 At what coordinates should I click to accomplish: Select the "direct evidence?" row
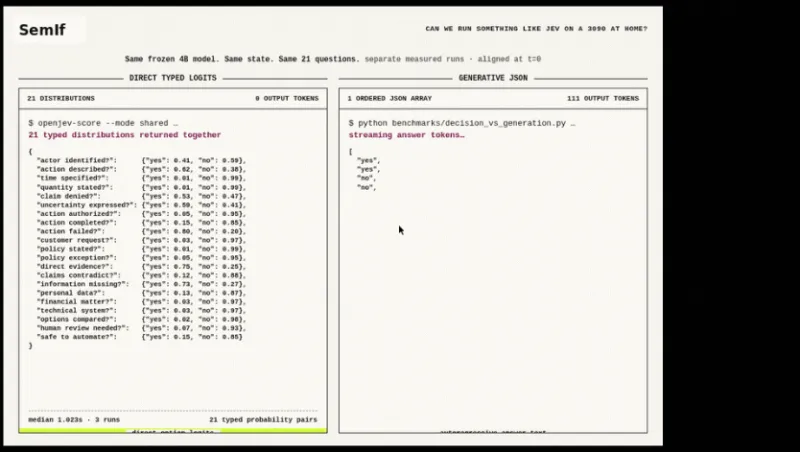[x=141, y=266]
